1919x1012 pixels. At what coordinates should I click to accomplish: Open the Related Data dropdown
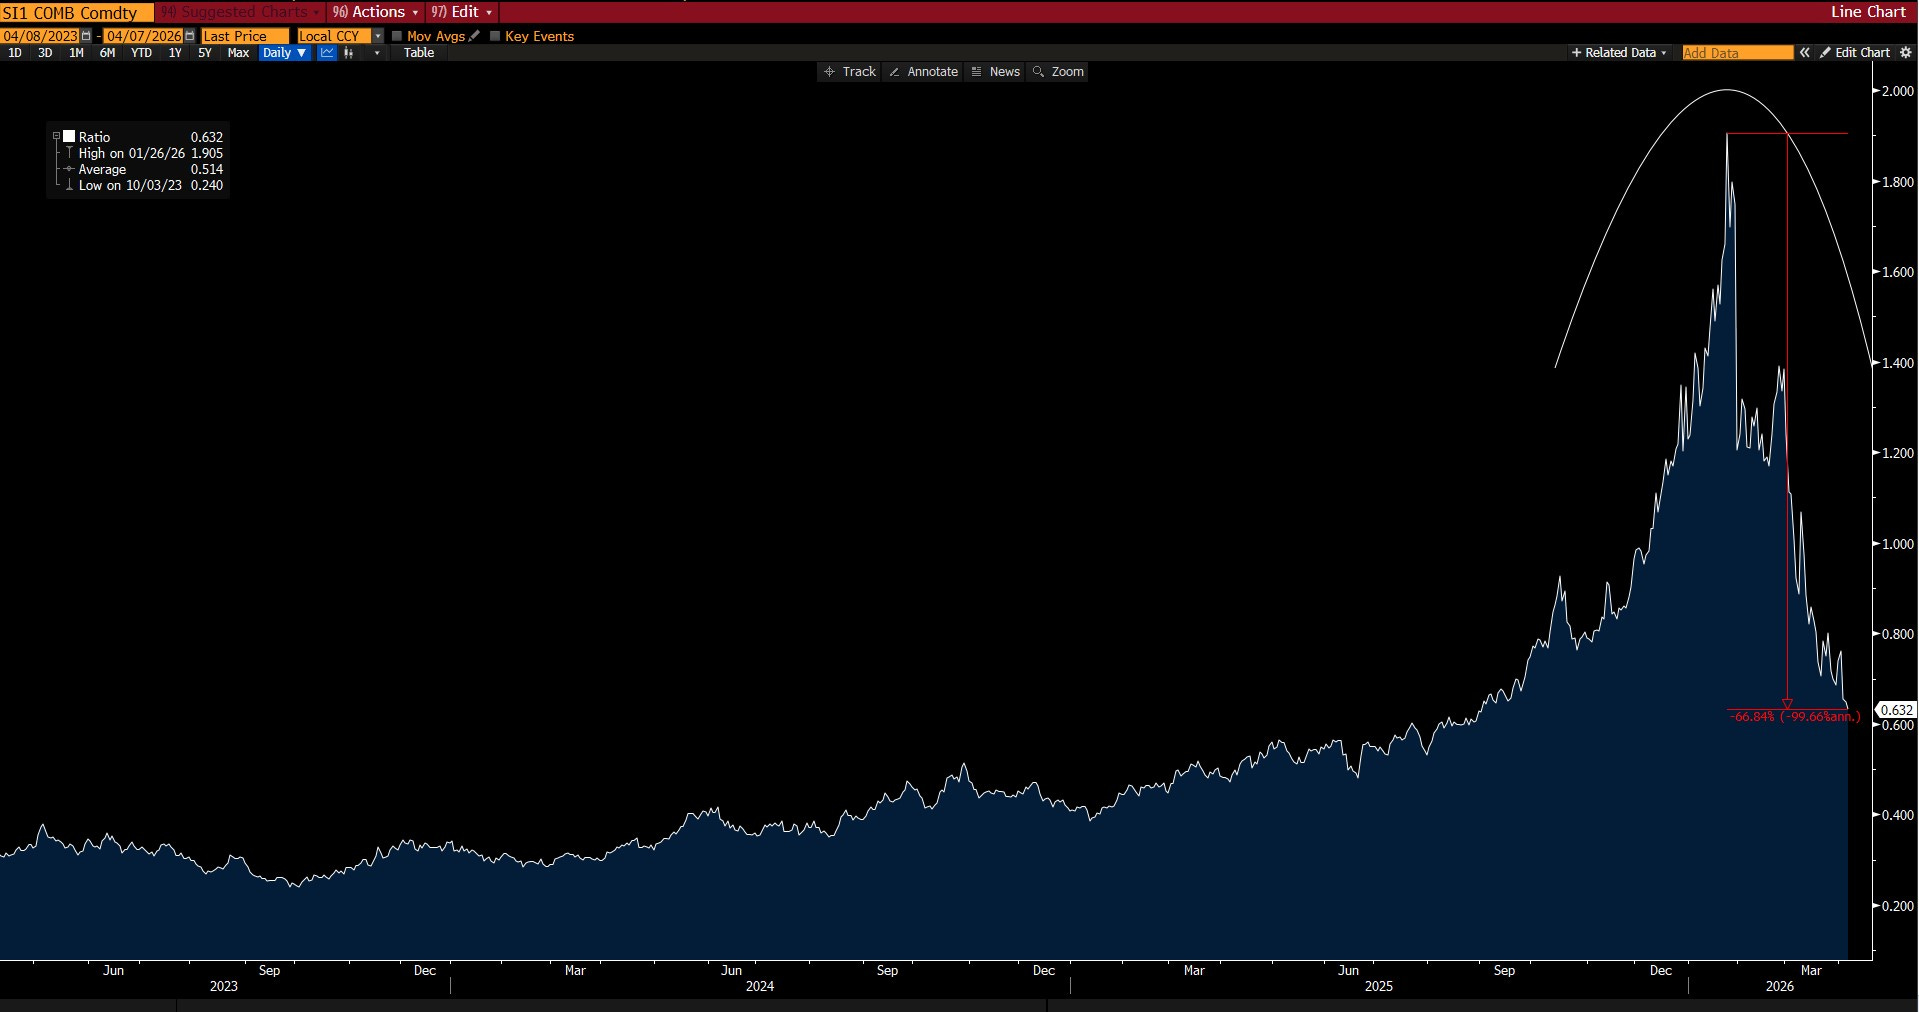pos(1619,53)
